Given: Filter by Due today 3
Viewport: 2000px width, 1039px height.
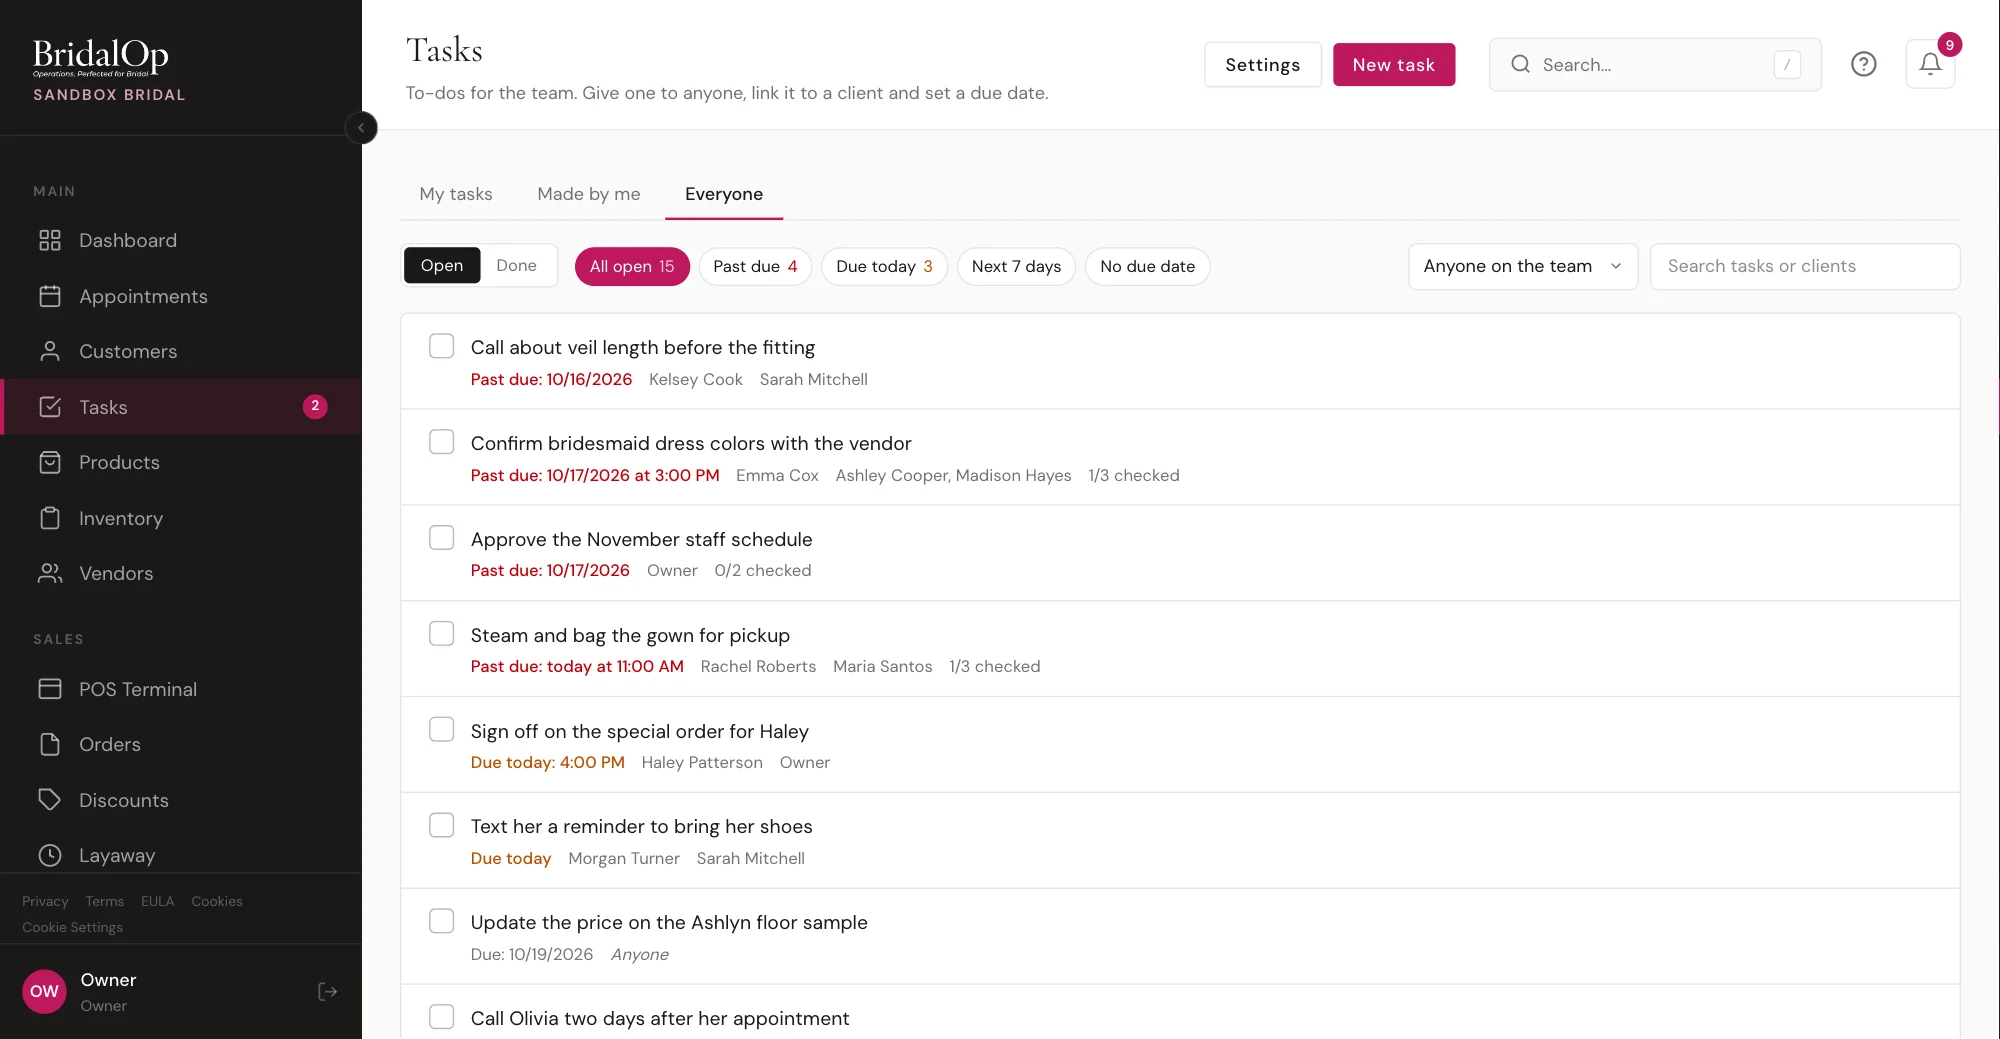Looking at the screenshot, I should click(x=884, y=266).
